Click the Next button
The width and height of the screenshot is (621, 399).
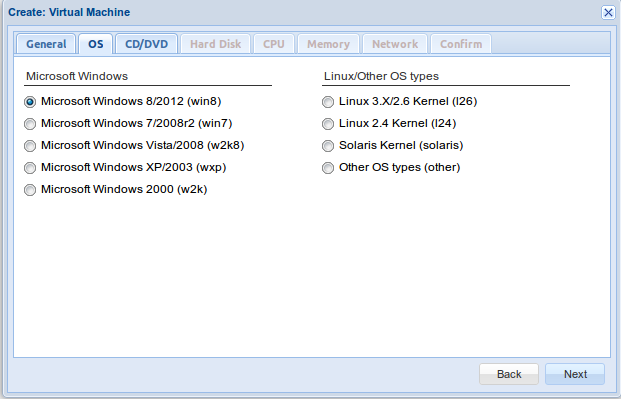pos(575,374)
